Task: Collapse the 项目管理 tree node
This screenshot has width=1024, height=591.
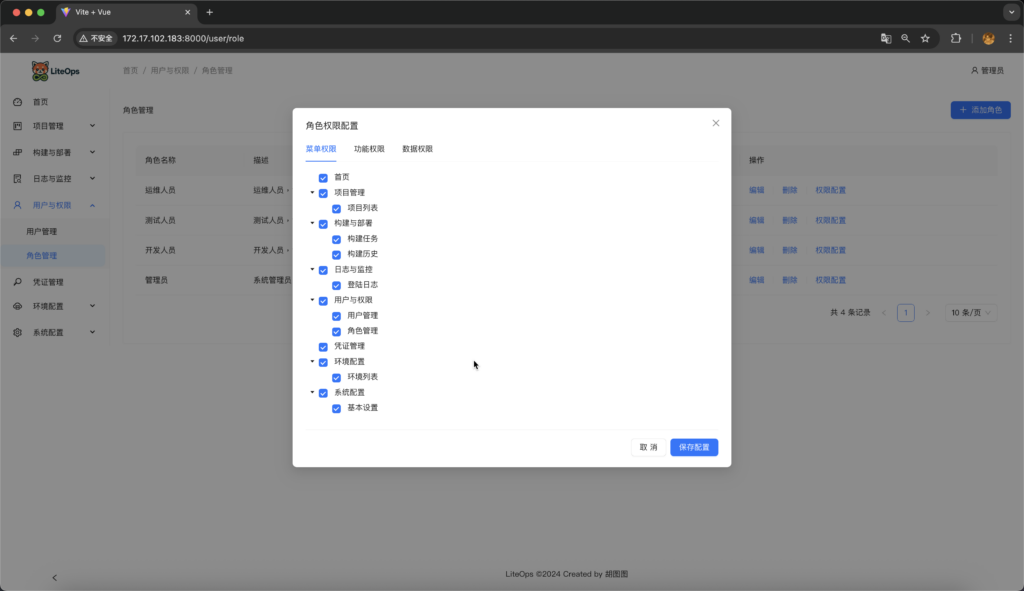Action: click(x=312, y=193)
